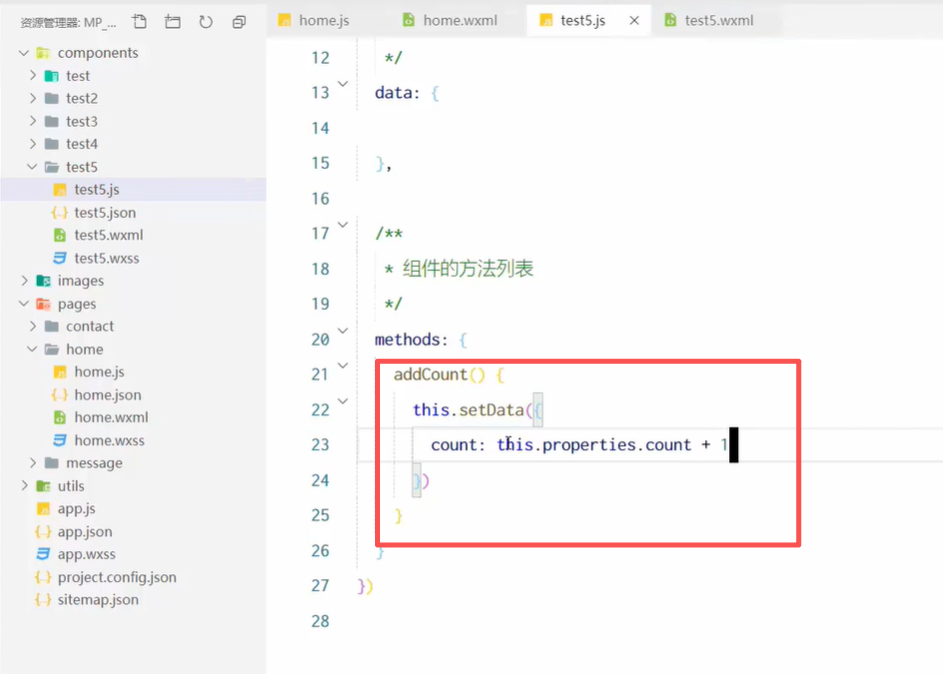Viewport: 943px width, 674px height.
Task: Fold the addCount function at line 21
Action: 343,366
